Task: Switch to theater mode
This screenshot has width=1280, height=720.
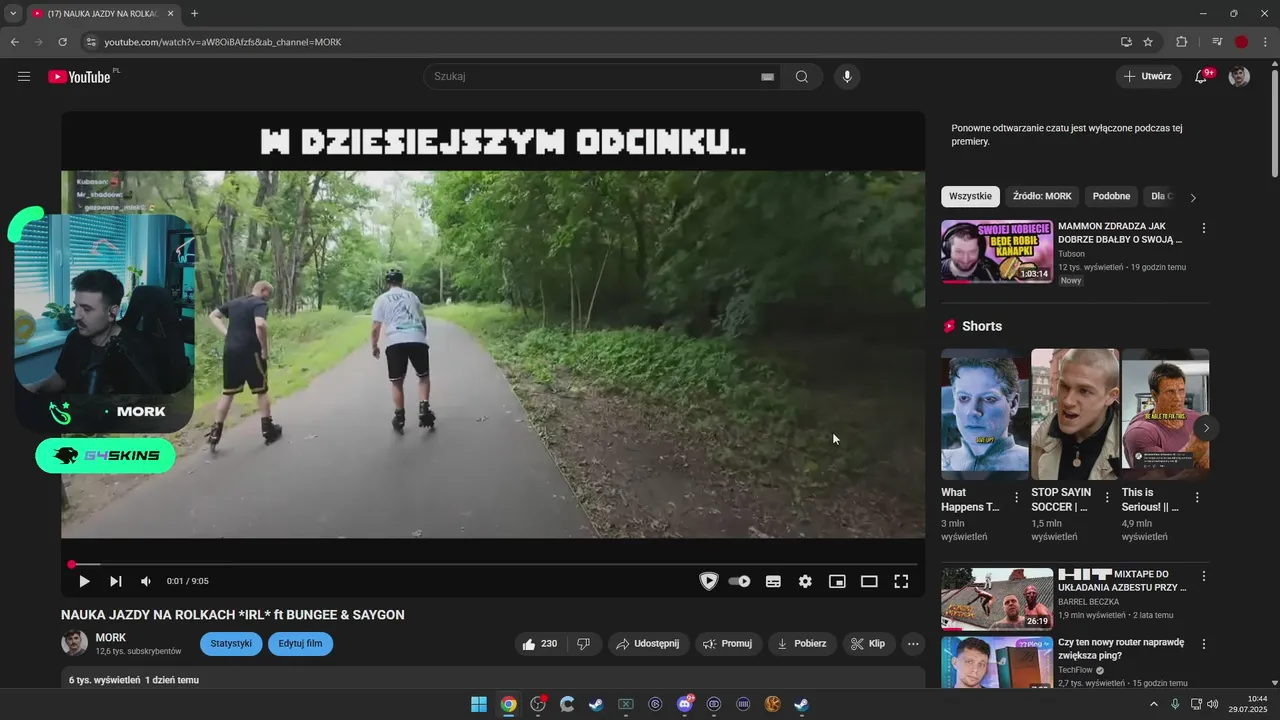Action: pos(869,581)
